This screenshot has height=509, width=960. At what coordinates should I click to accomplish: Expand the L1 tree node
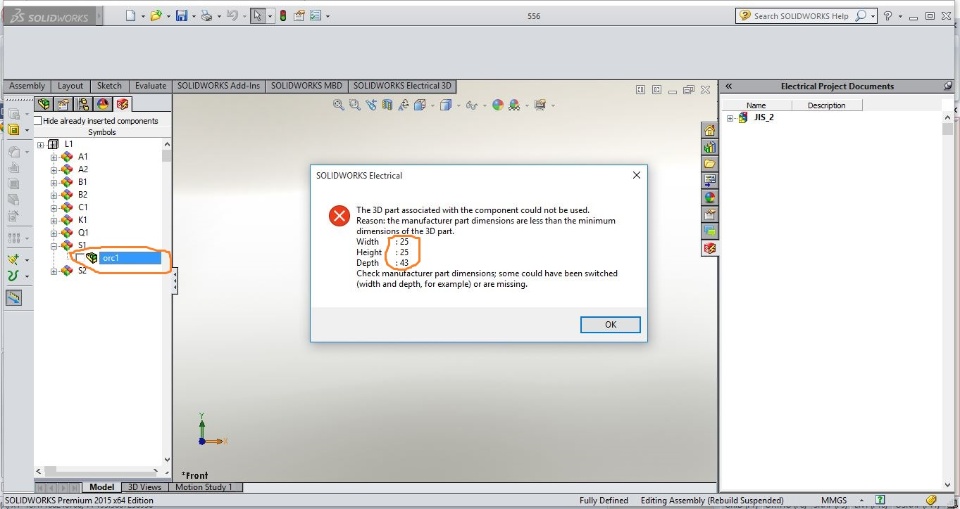pyautogui.click(x=40, y=145)
